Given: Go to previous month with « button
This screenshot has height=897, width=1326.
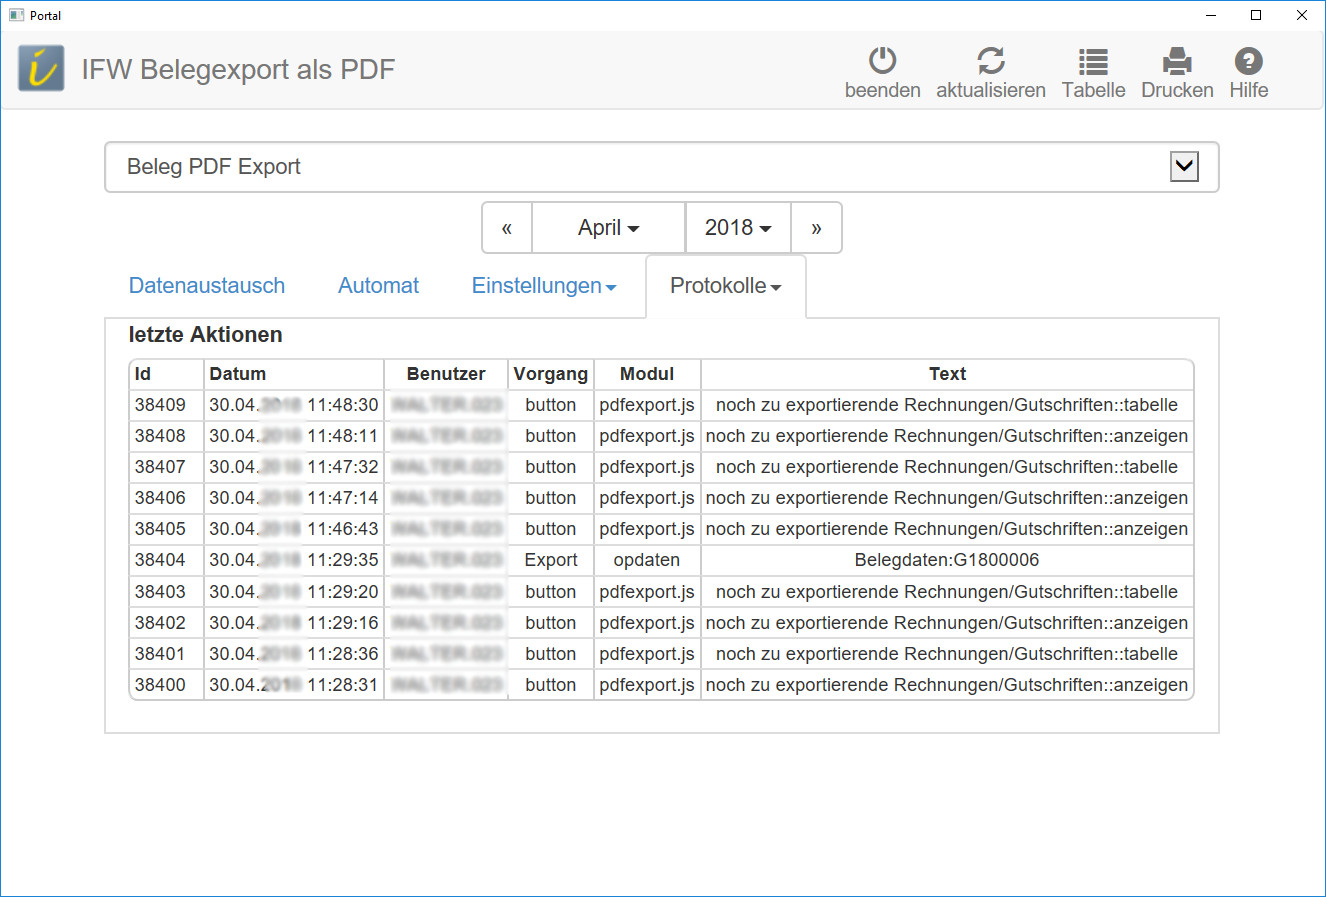Looking at the screenshot, I should [507, 228].
